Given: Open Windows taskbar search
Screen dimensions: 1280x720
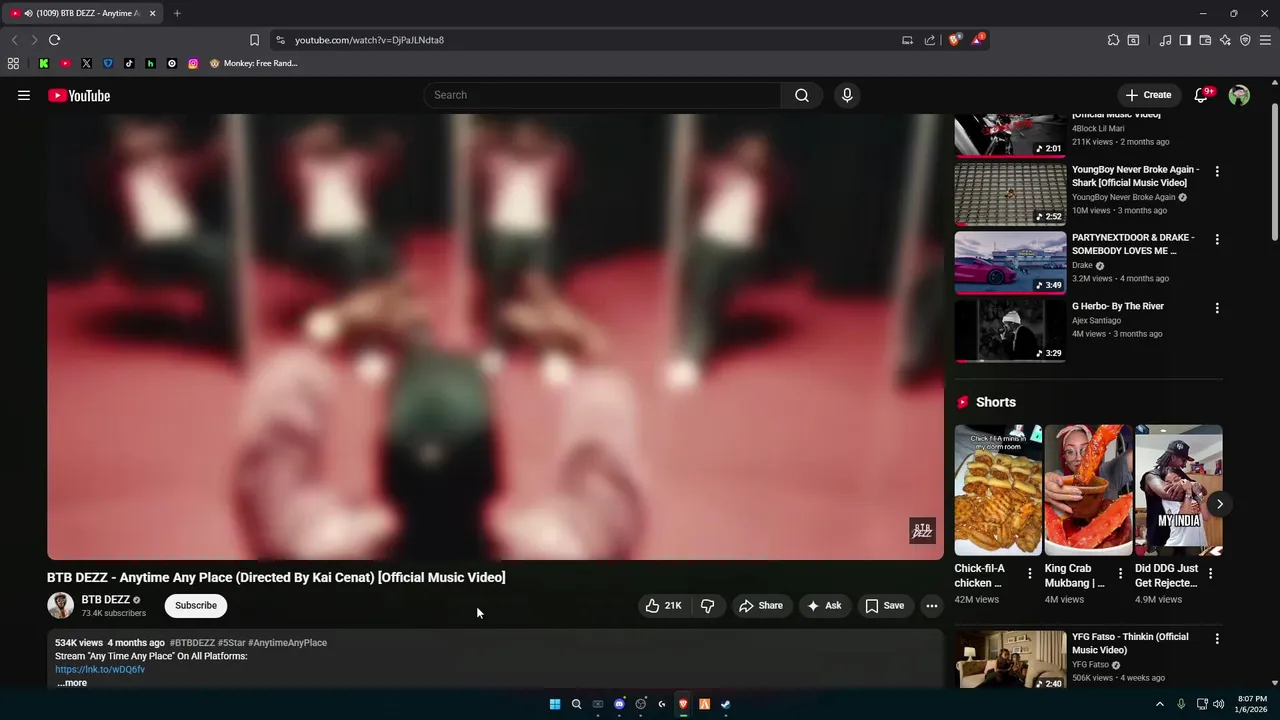Looking at the screenshot, I should (576, 704).
